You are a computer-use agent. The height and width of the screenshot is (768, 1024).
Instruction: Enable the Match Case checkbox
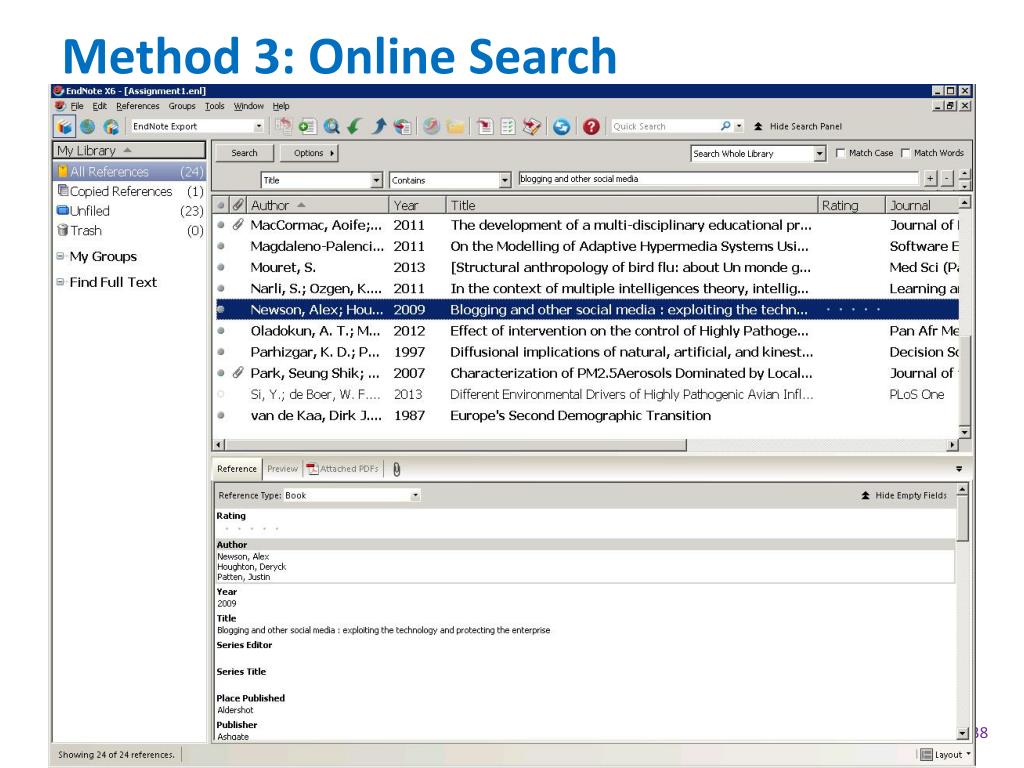(840, 153)
